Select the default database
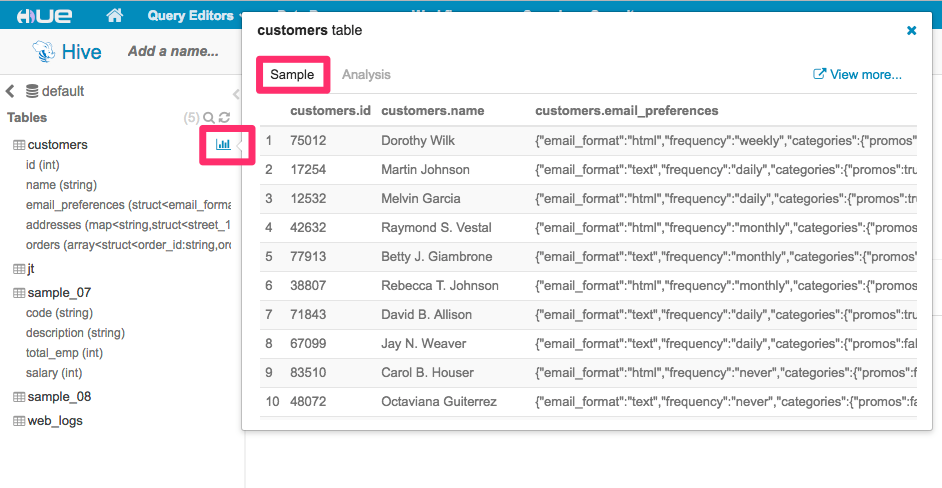The image size is (942, 488). point(62,91)
